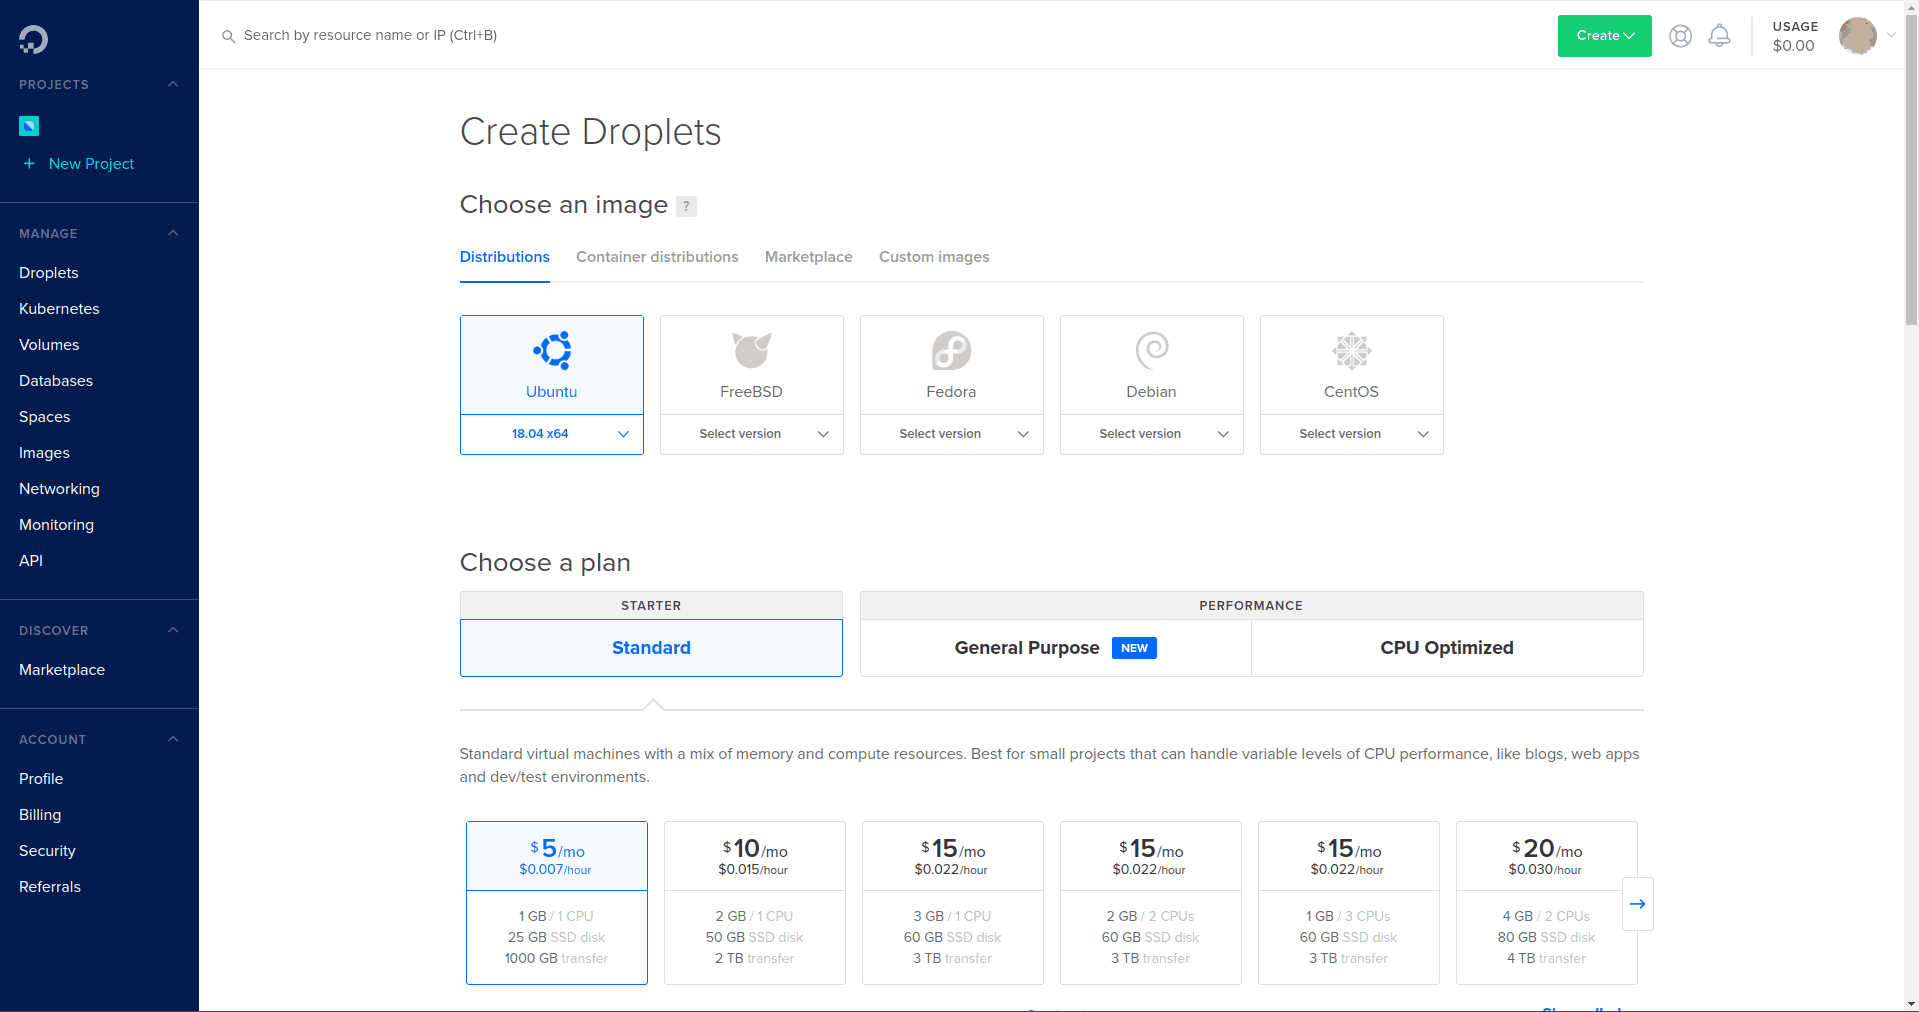Open Marketplace under Discover in the sidebar
Screen dimensions: 1919x1012
tap(62, 669)
